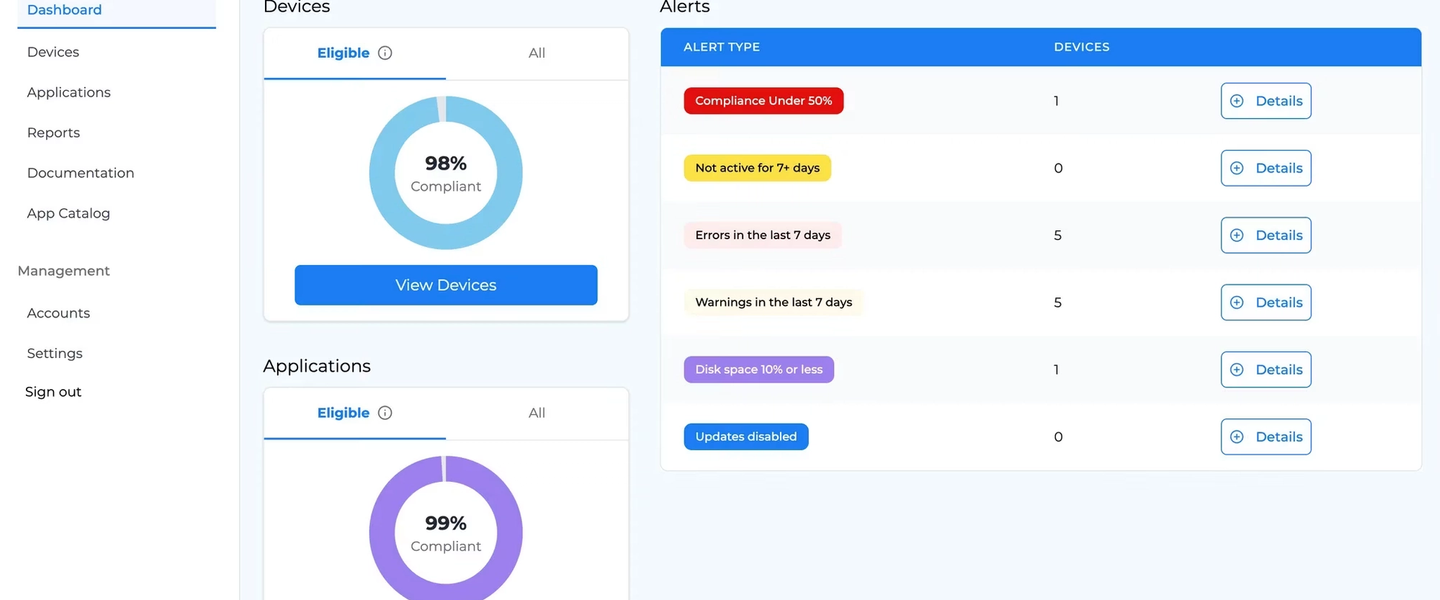Click the DEVICES column header in Alerts
The width and height of the screenshot is (1440, 600).
1082,47
